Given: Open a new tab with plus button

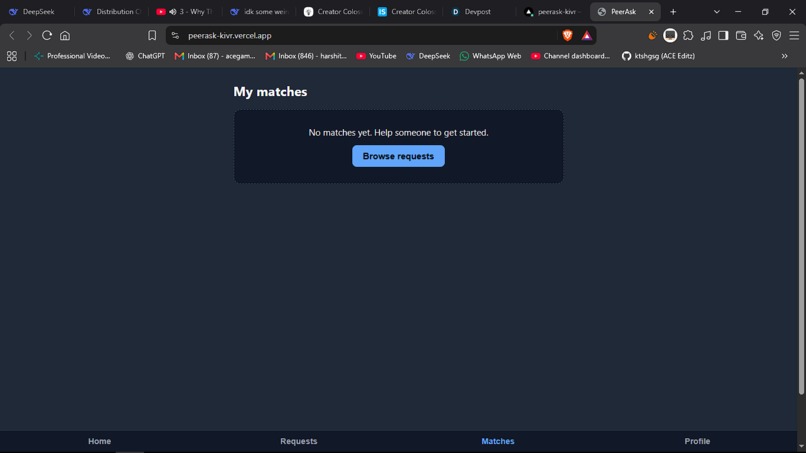Looking at the screenshot, I should point(673,11).
